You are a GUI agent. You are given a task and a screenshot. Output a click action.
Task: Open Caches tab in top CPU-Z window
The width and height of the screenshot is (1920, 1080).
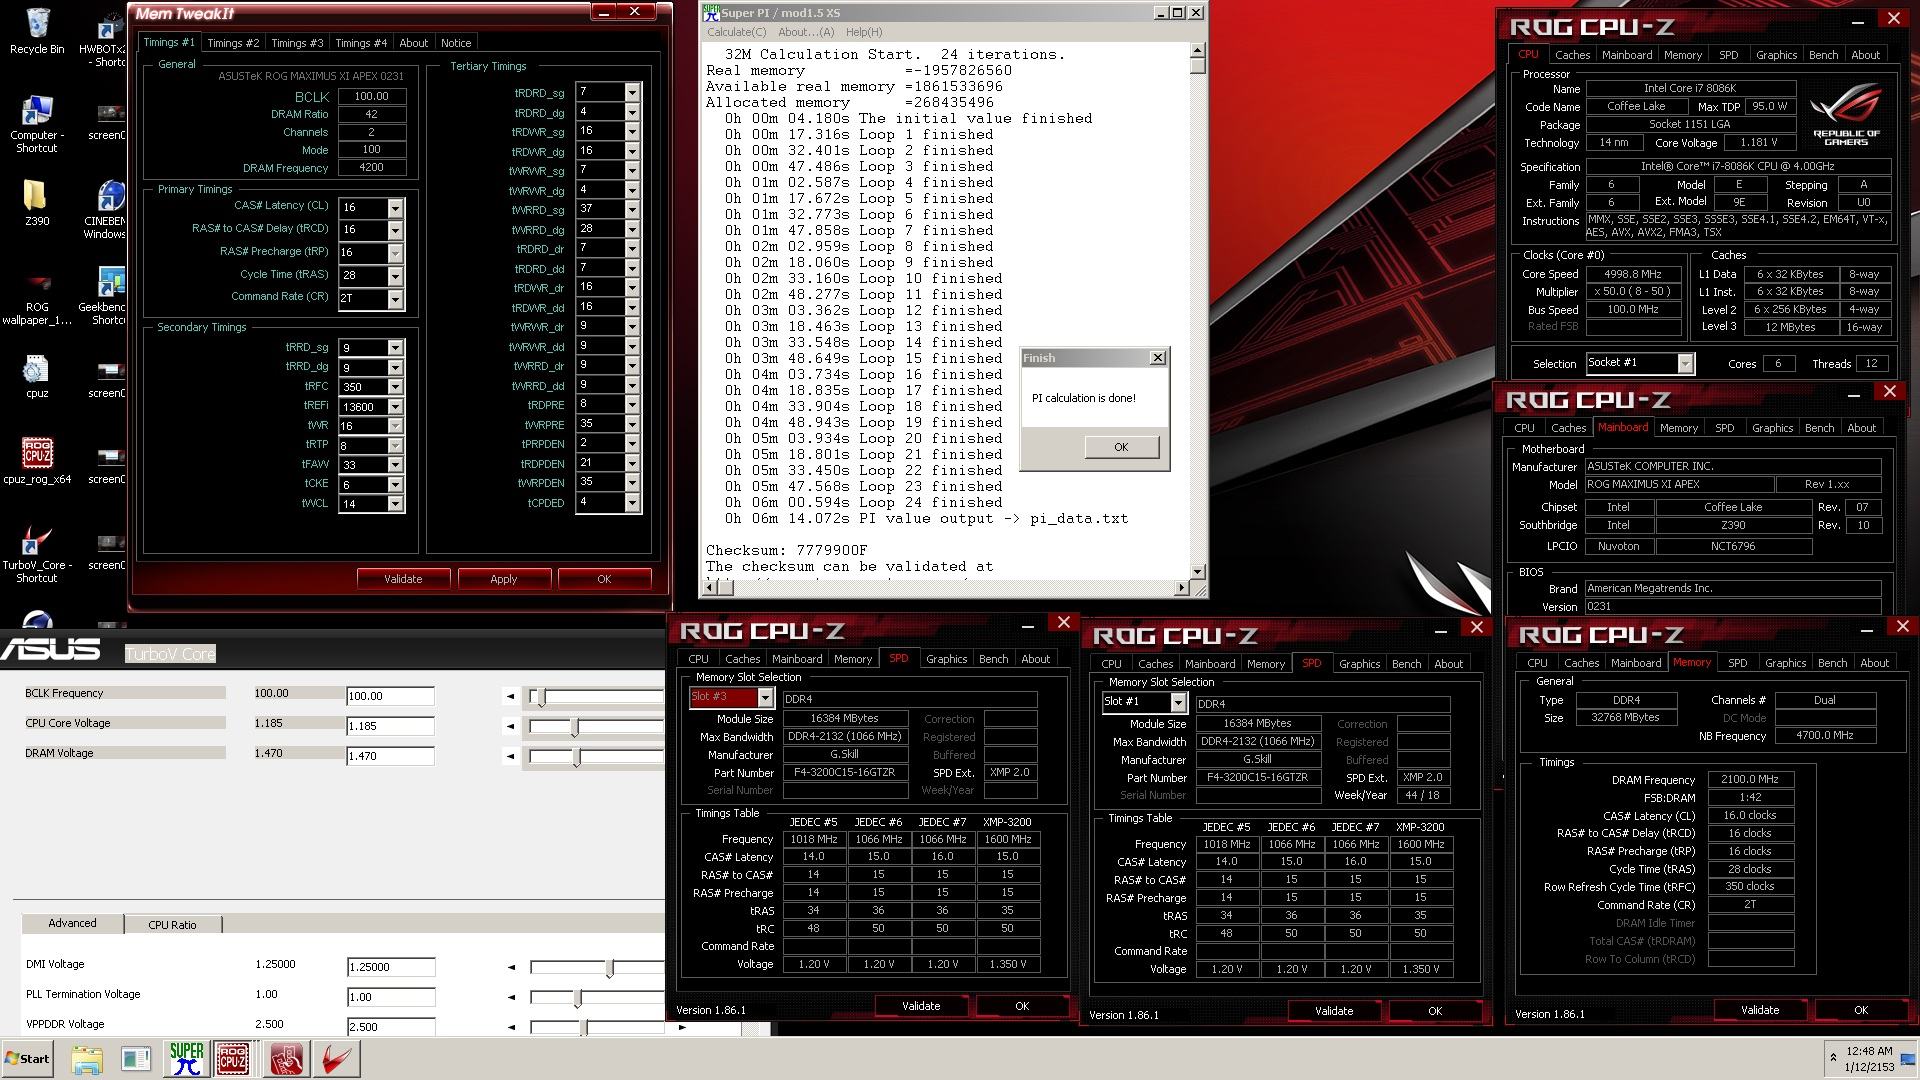1572,55
